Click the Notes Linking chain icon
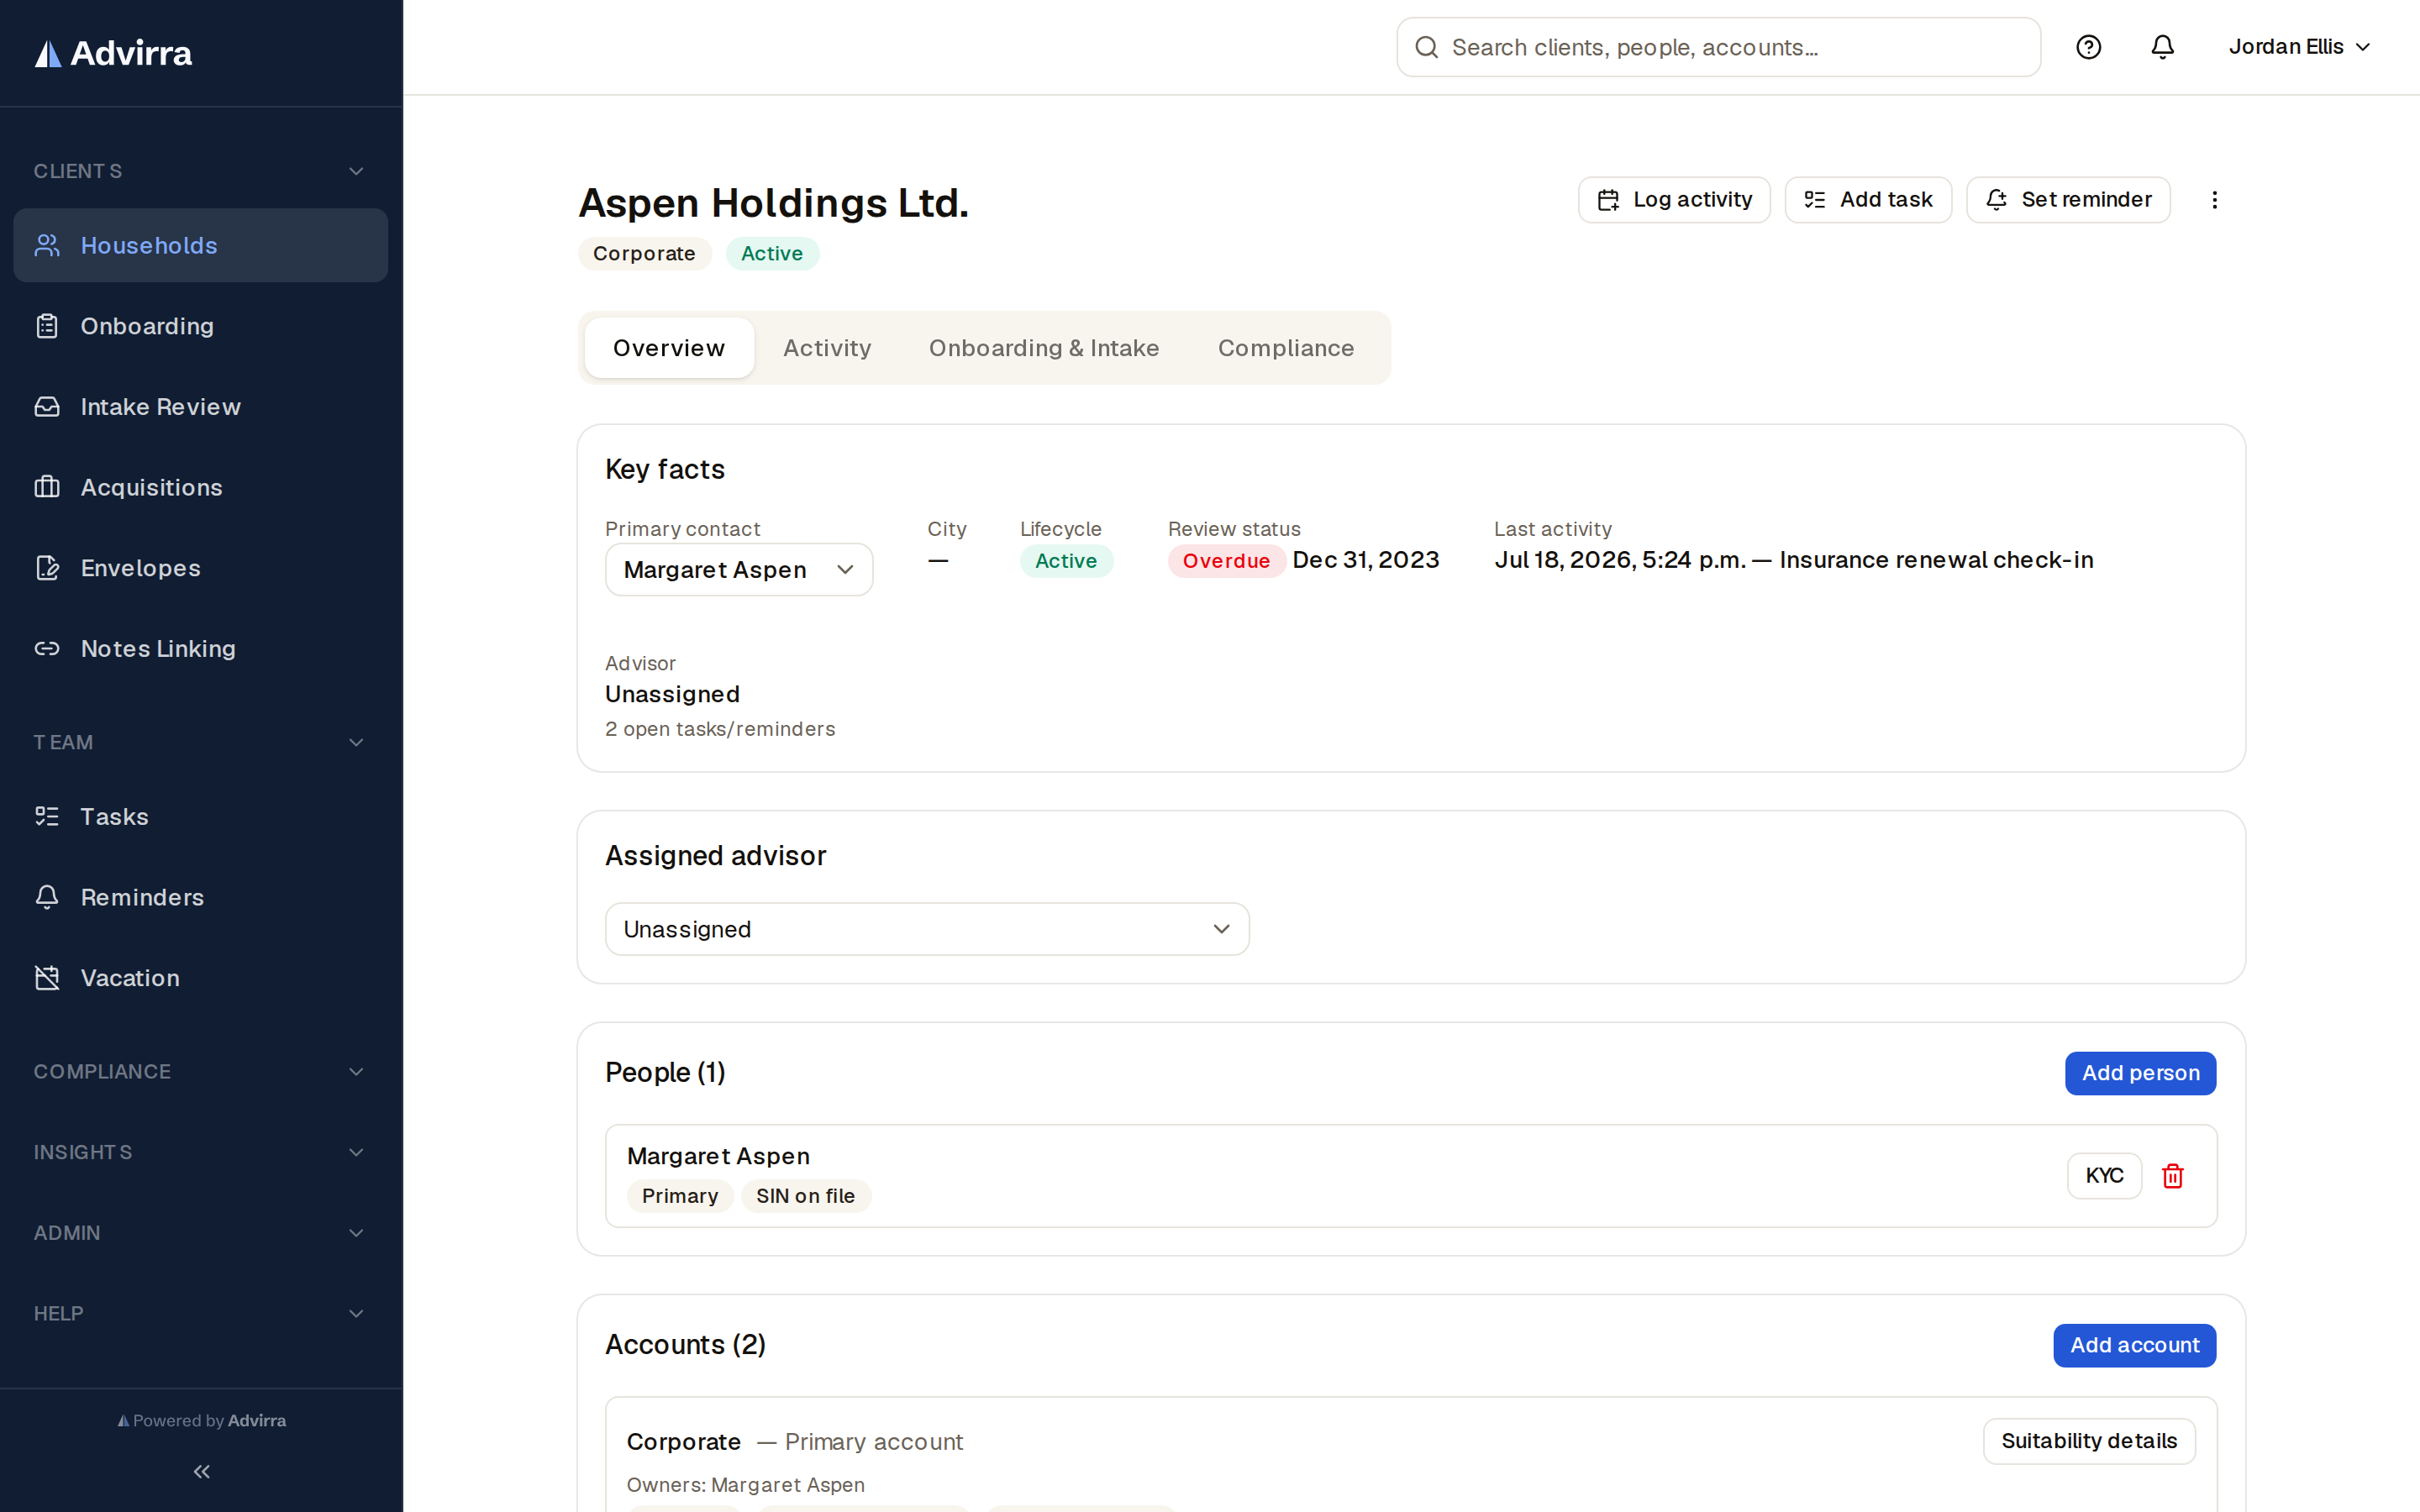This screenshot has width=2420, height=1512. pyautogui.click(x=47, y=649)
